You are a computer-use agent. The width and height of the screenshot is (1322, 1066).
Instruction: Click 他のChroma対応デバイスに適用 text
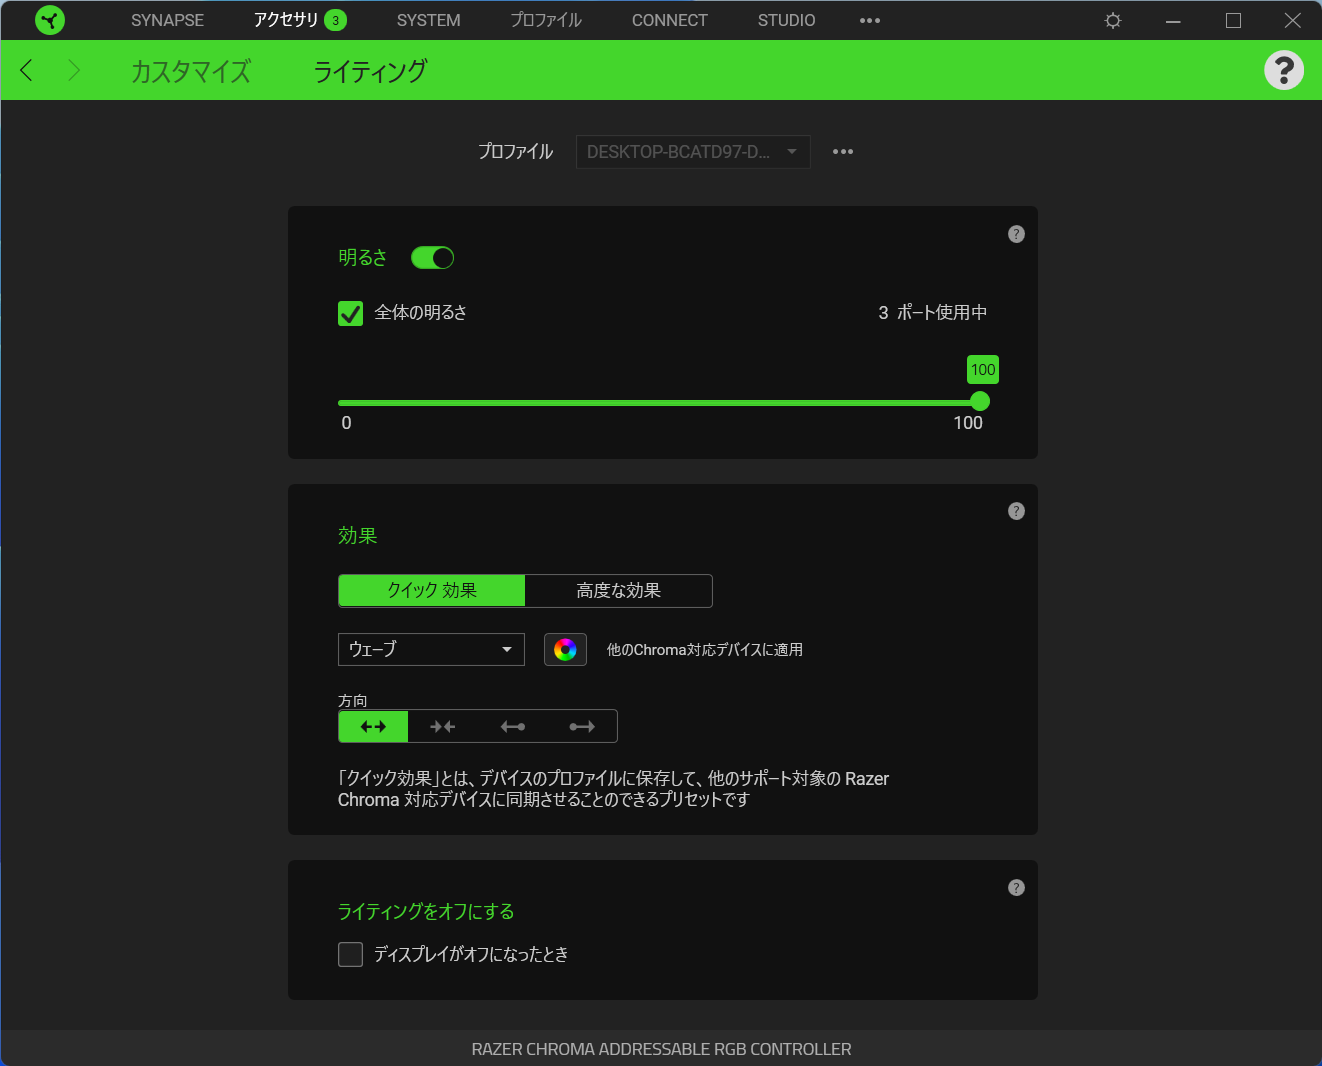705,650
